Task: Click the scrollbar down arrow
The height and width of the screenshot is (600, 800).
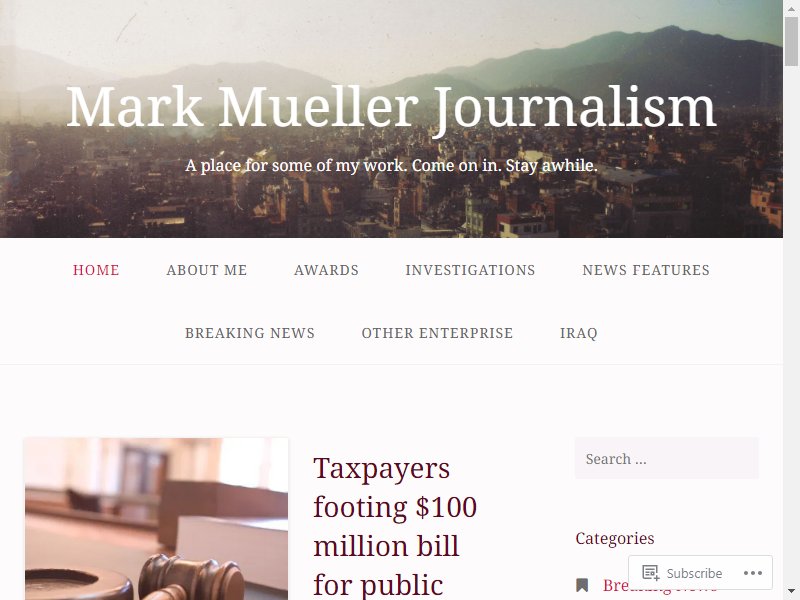Action: point(791,592)
